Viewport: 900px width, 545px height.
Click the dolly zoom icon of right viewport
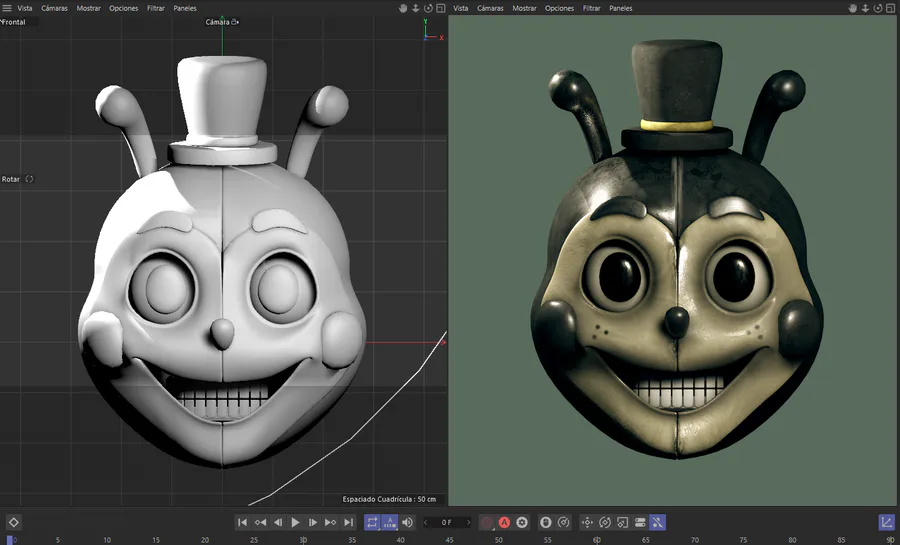[x=866, y=8]
